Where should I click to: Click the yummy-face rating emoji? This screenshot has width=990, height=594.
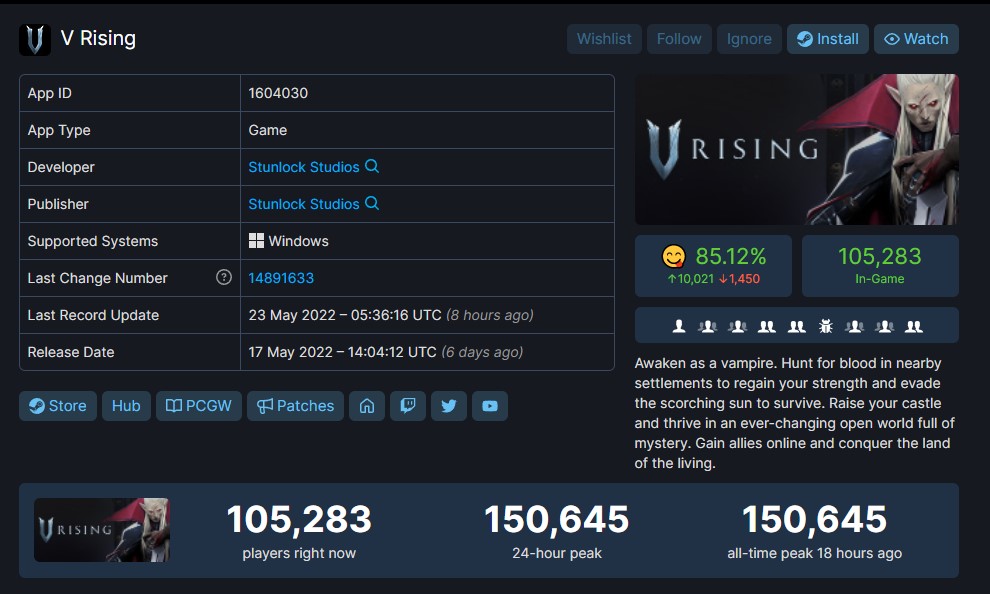tap(674, 256)
